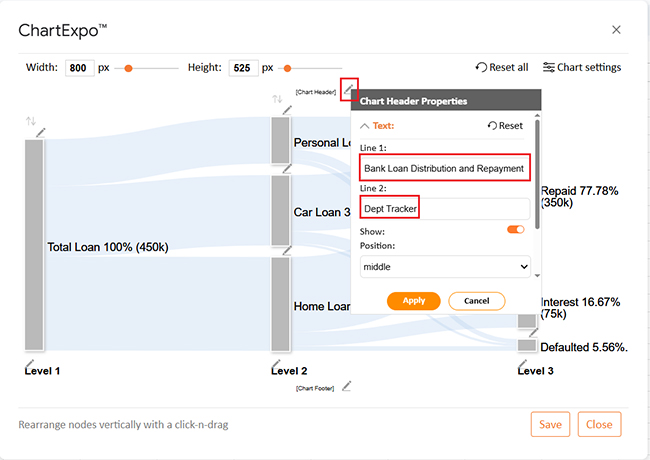
Task: Click Reset in the Text section
Action: point(505,126)
